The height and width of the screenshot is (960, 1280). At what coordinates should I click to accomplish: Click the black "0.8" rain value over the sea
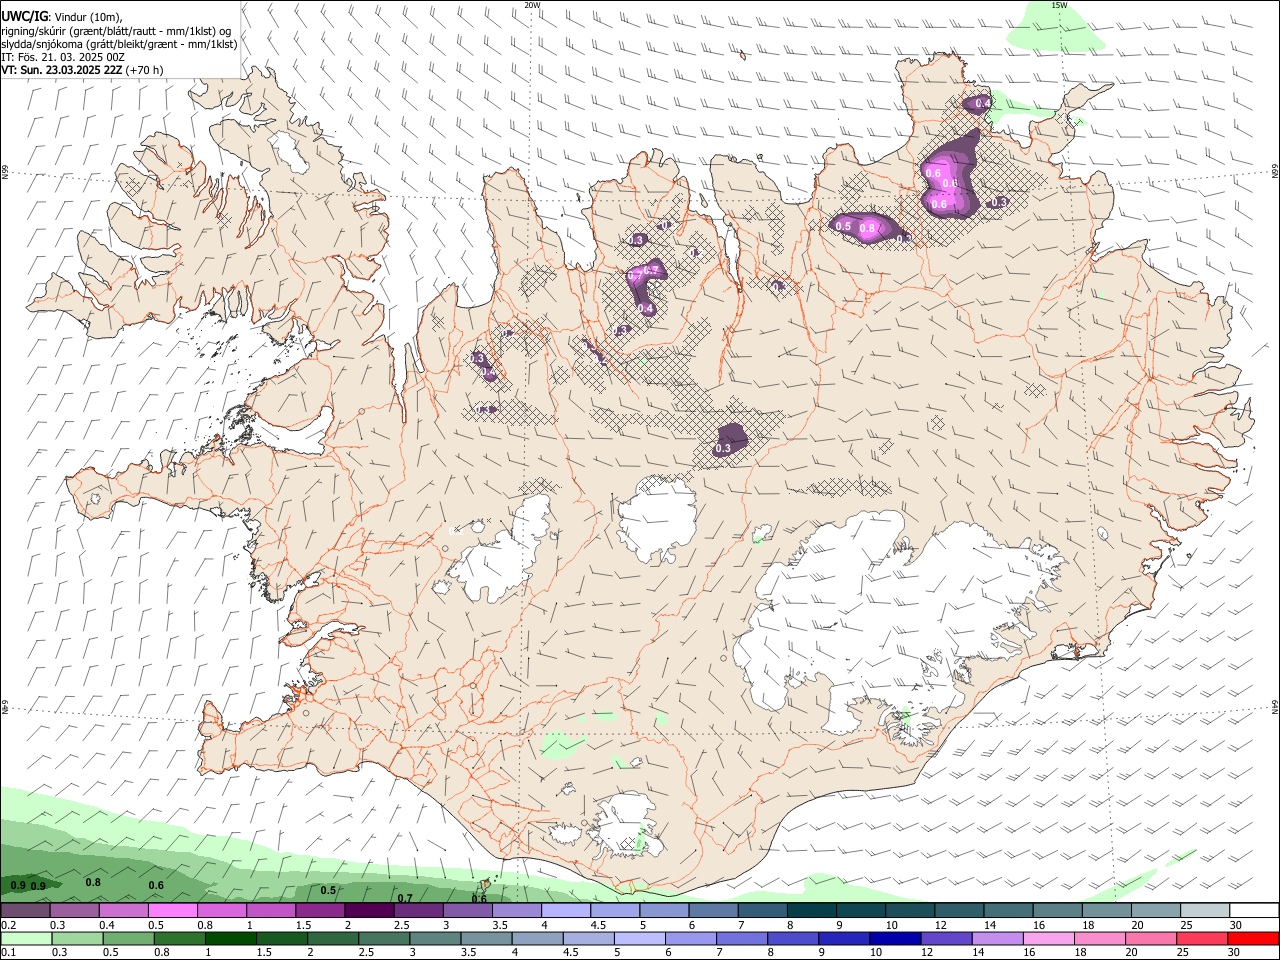coord(93,882)
